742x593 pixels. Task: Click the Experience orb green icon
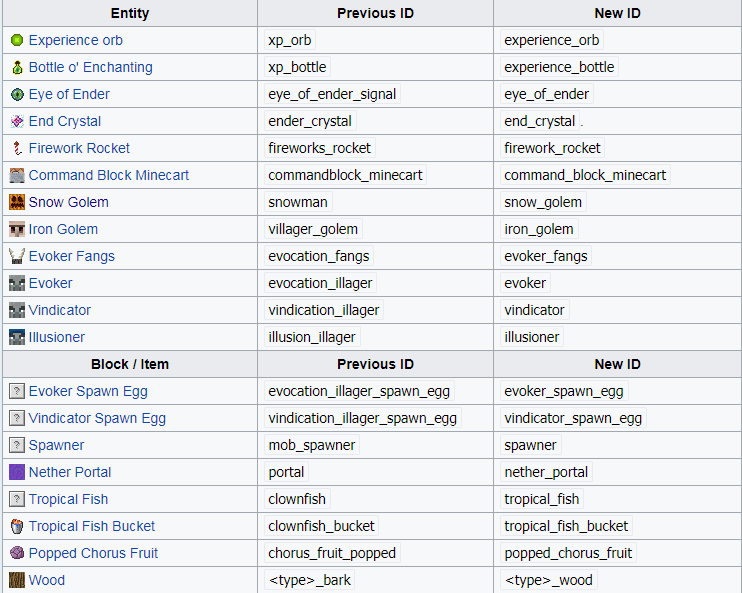[x=17, y=40]
